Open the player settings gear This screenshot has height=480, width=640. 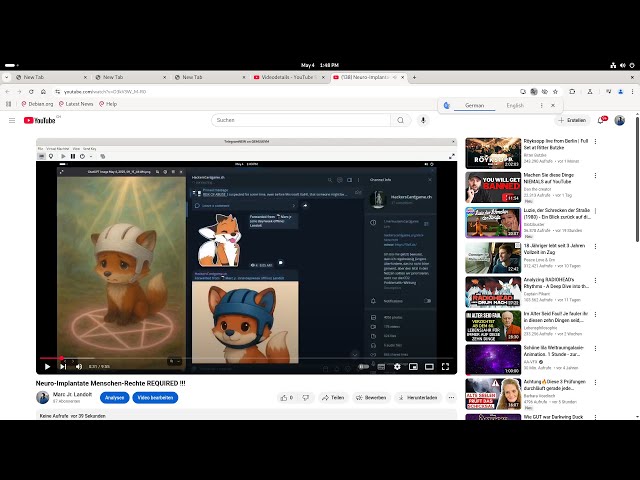pos(397,367)
